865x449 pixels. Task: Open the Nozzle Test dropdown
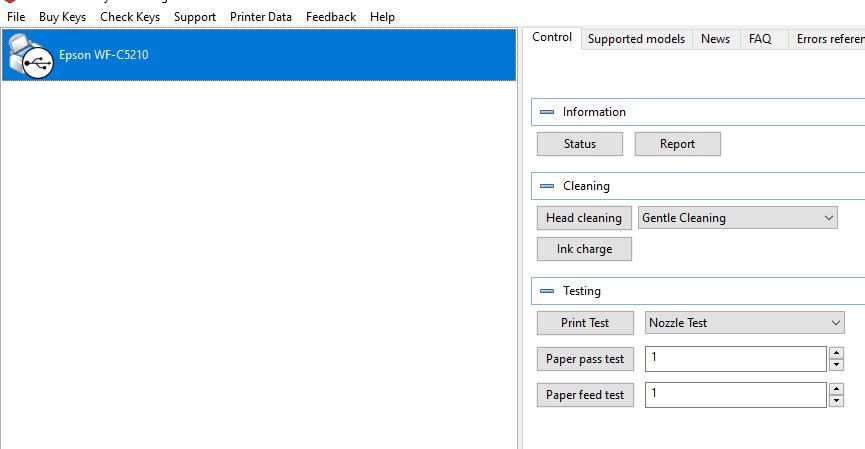[x=744, y=323]
